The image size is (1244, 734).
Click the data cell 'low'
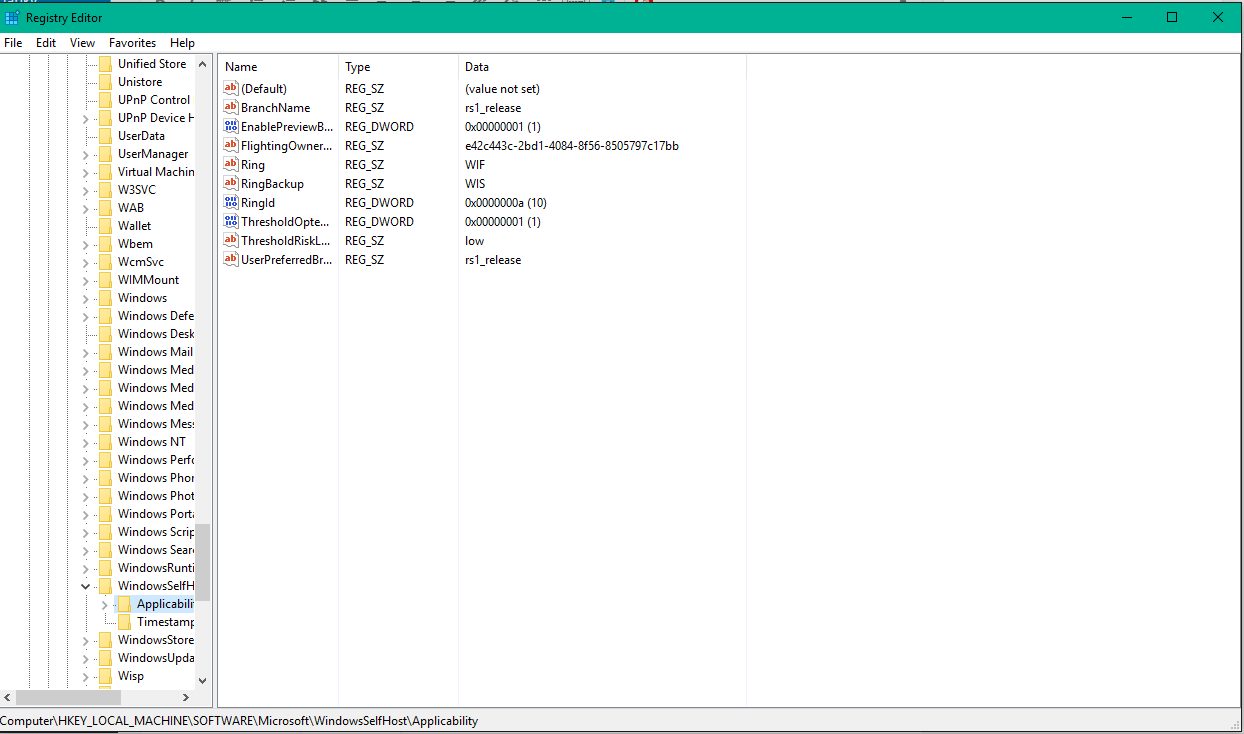coord(474,240)
